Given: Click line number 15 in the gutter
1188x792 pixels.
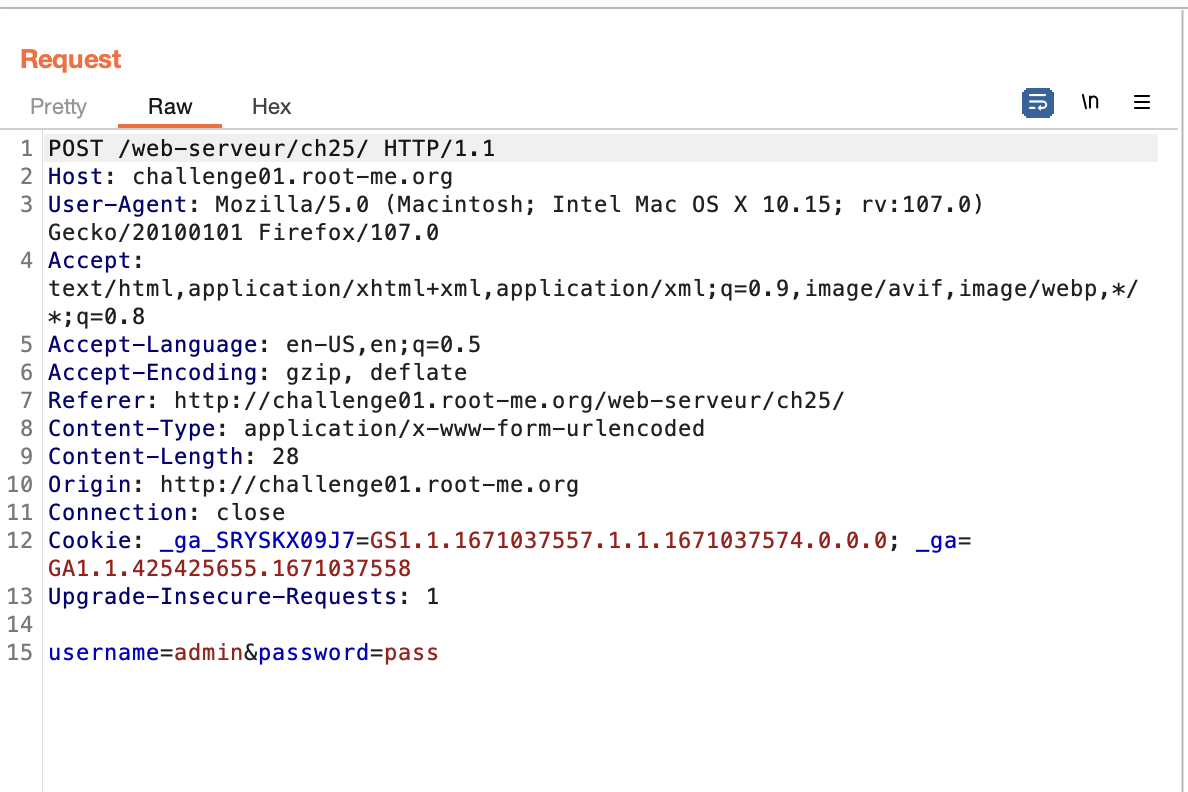Looking at the screenshot, I should pos(28,652).
